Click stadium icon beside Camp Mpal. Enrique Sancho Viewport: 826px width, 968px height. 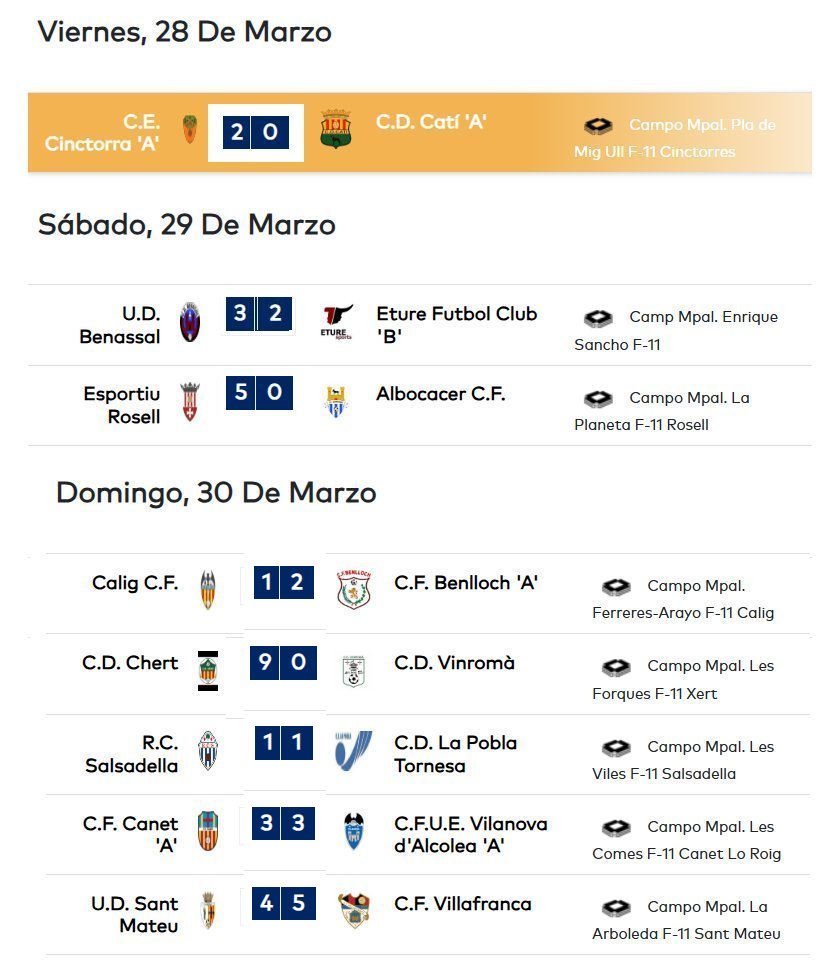click(598, 318)
